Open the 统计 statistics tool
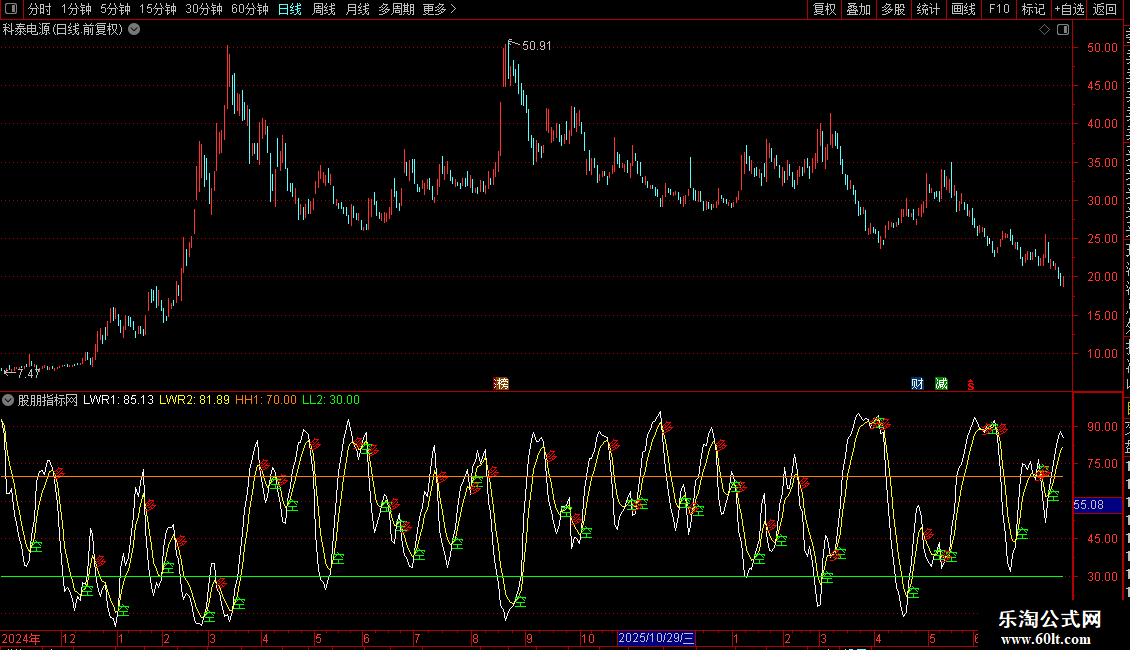Screen dimensions: 1130x650 pyautogui.click(x=928, y=9)
